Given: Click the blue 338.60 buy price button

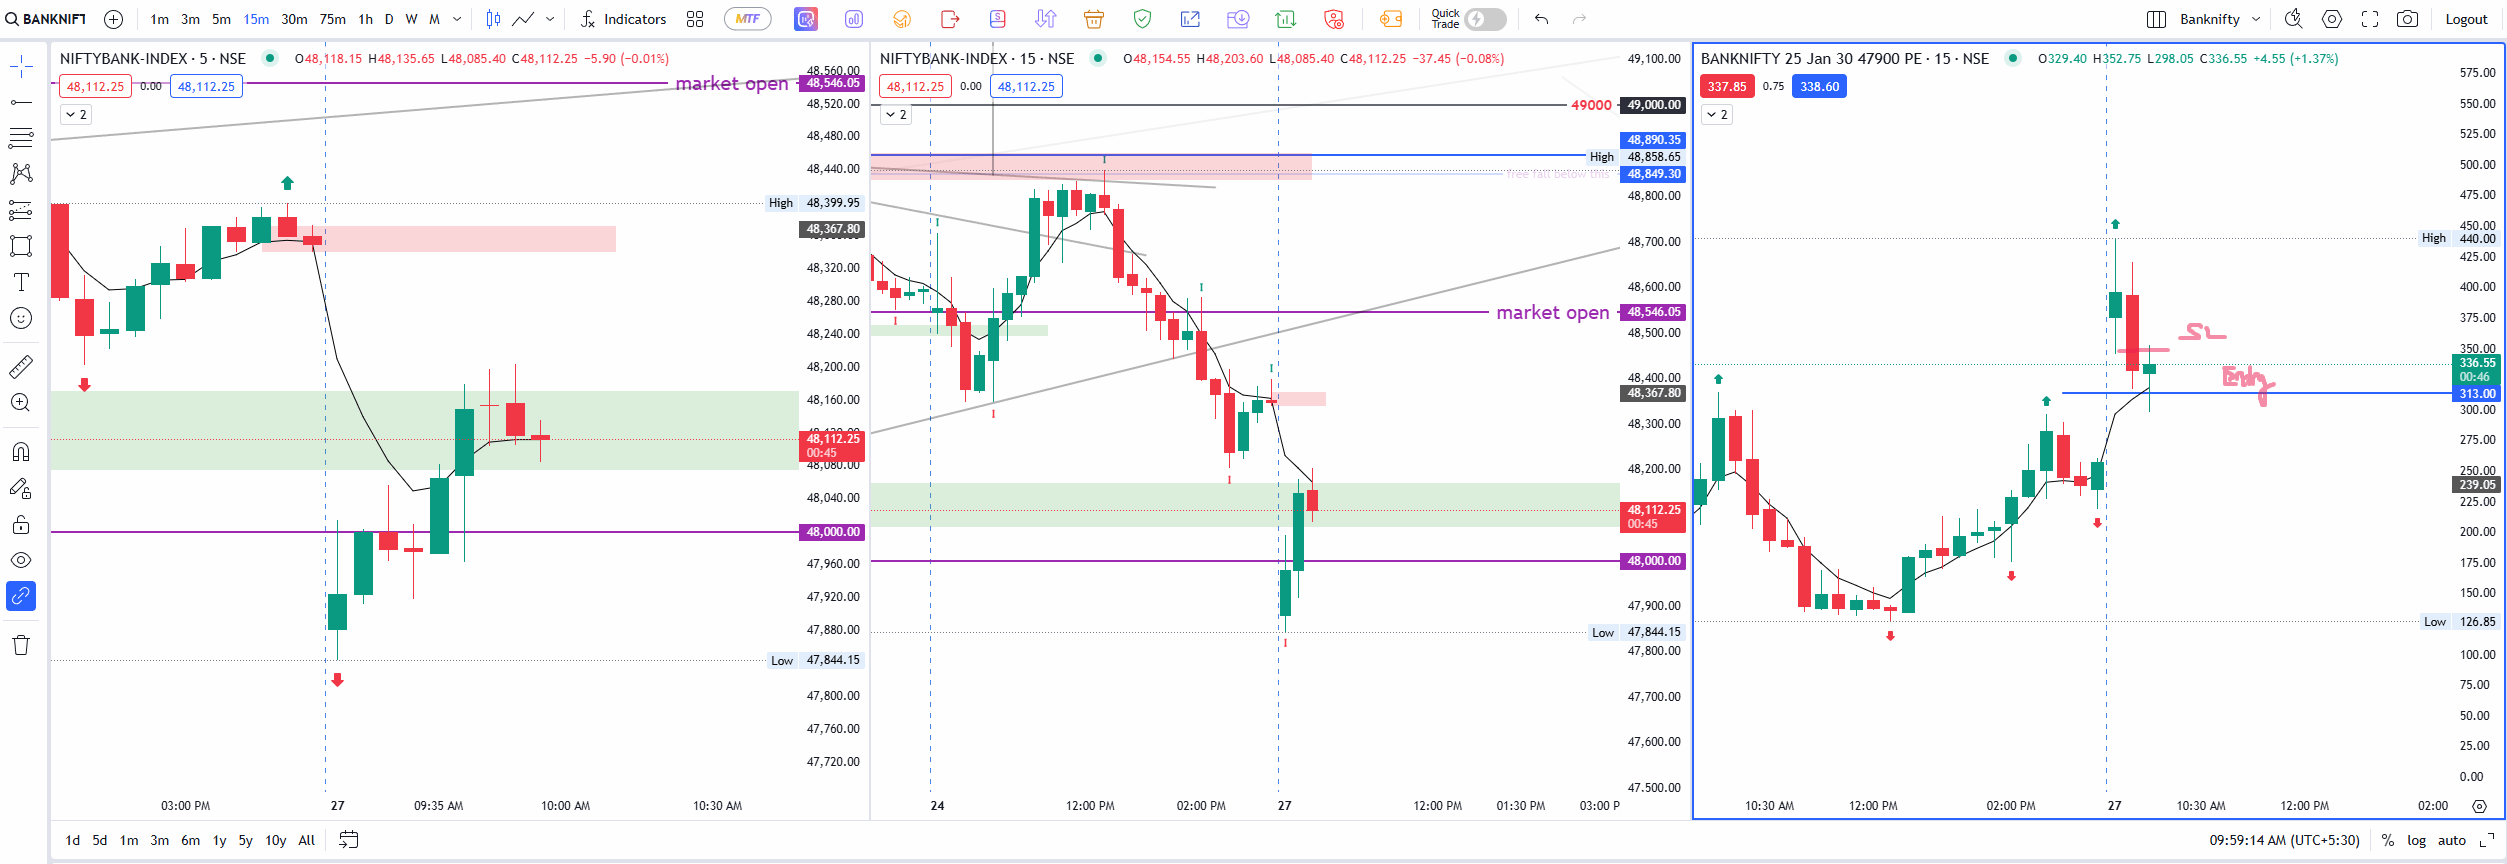Looking at the screenshot, I should [1820, 87].
